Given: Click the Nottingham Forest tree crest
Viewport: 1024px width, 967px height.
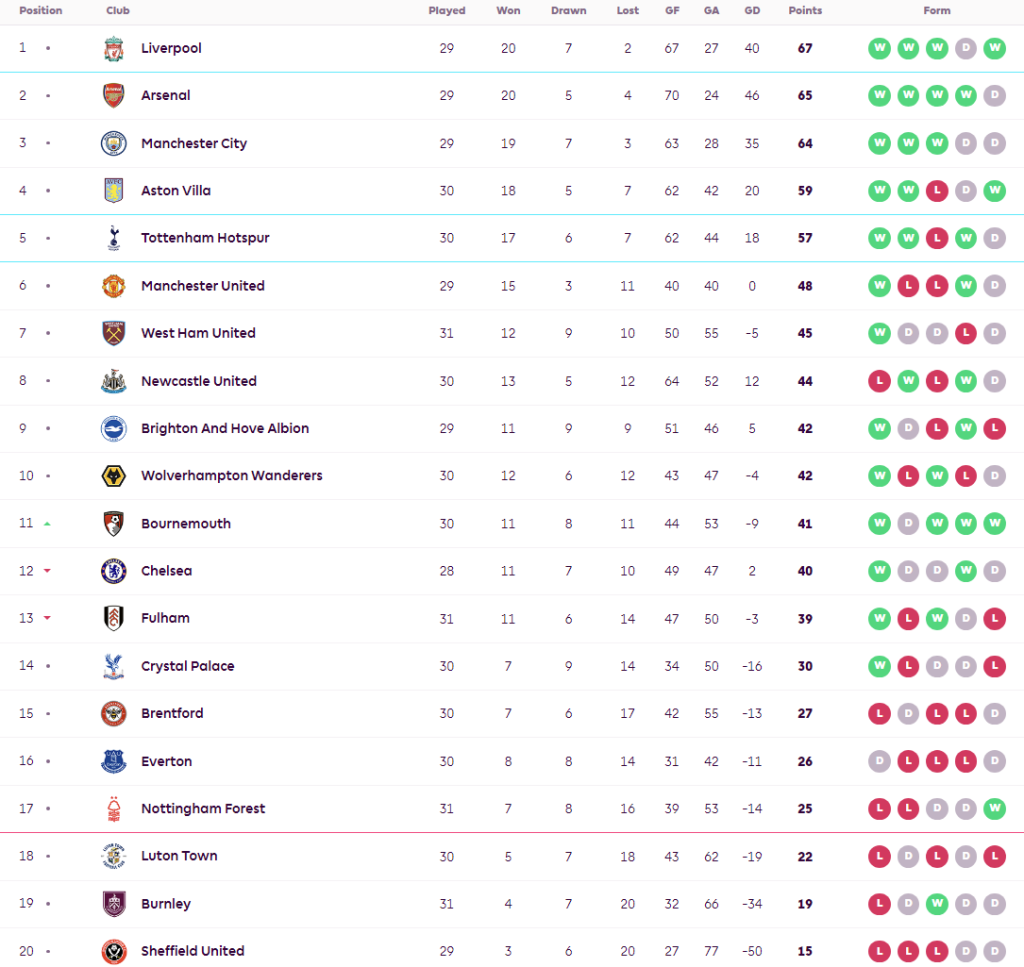Looking at the screenshot, I should click(113, 809).
